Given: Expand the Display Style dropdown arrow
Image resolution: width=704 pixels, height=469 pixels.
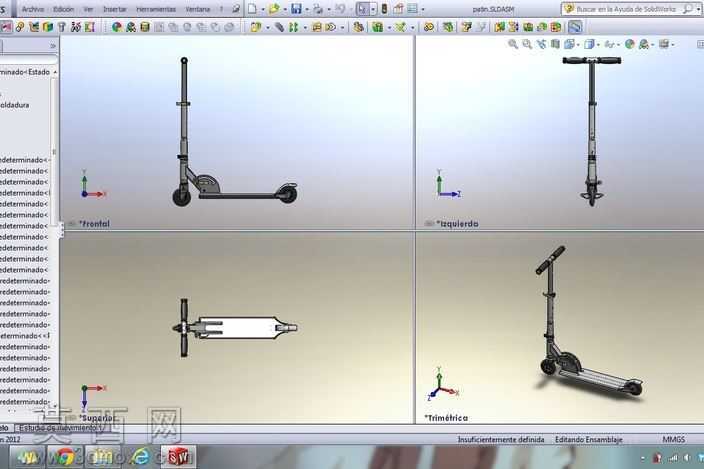Looking at the screenshot, I should tap(598, 45).
